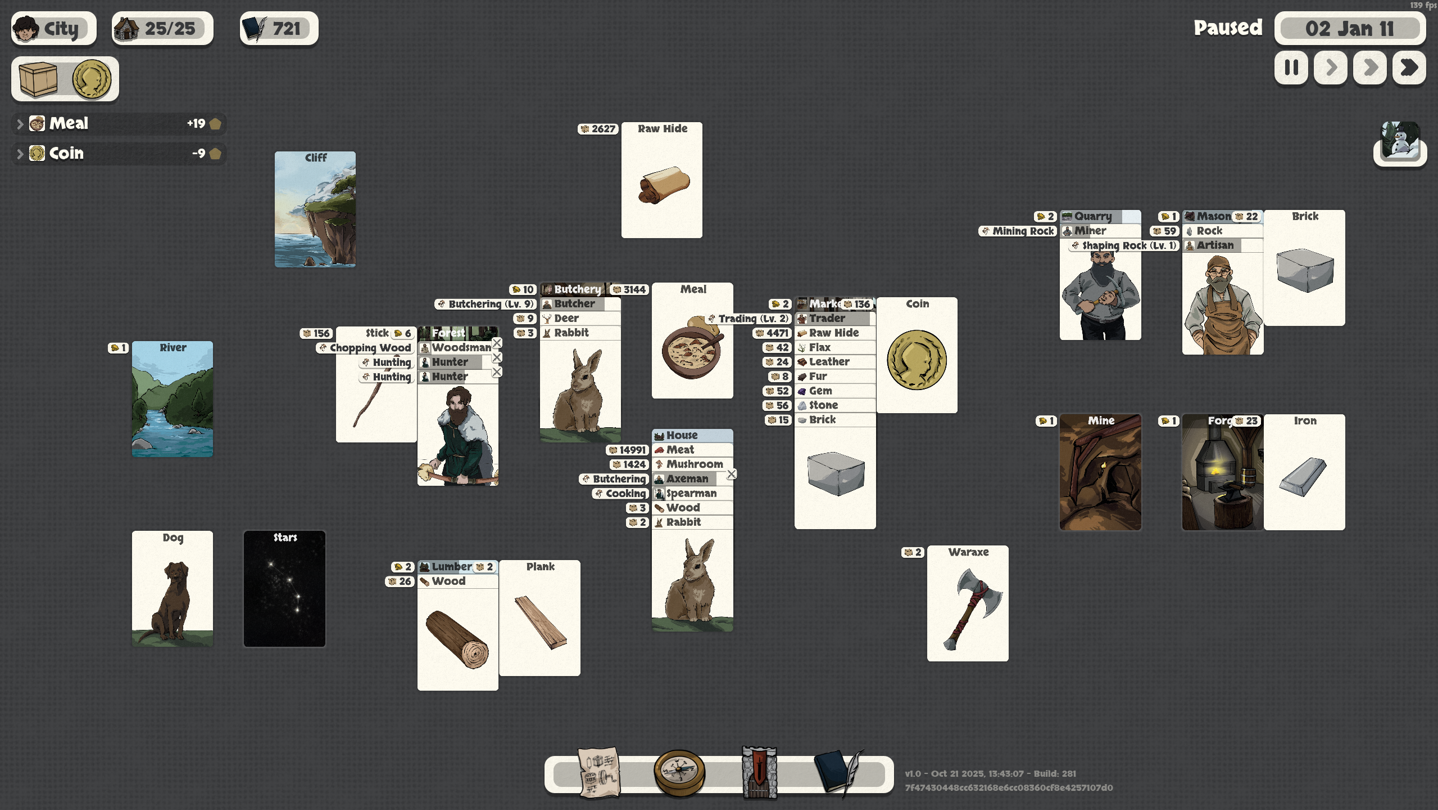Remove the Axeman from the House
The image size is (1438, 810).
click(x=731, y=475)
